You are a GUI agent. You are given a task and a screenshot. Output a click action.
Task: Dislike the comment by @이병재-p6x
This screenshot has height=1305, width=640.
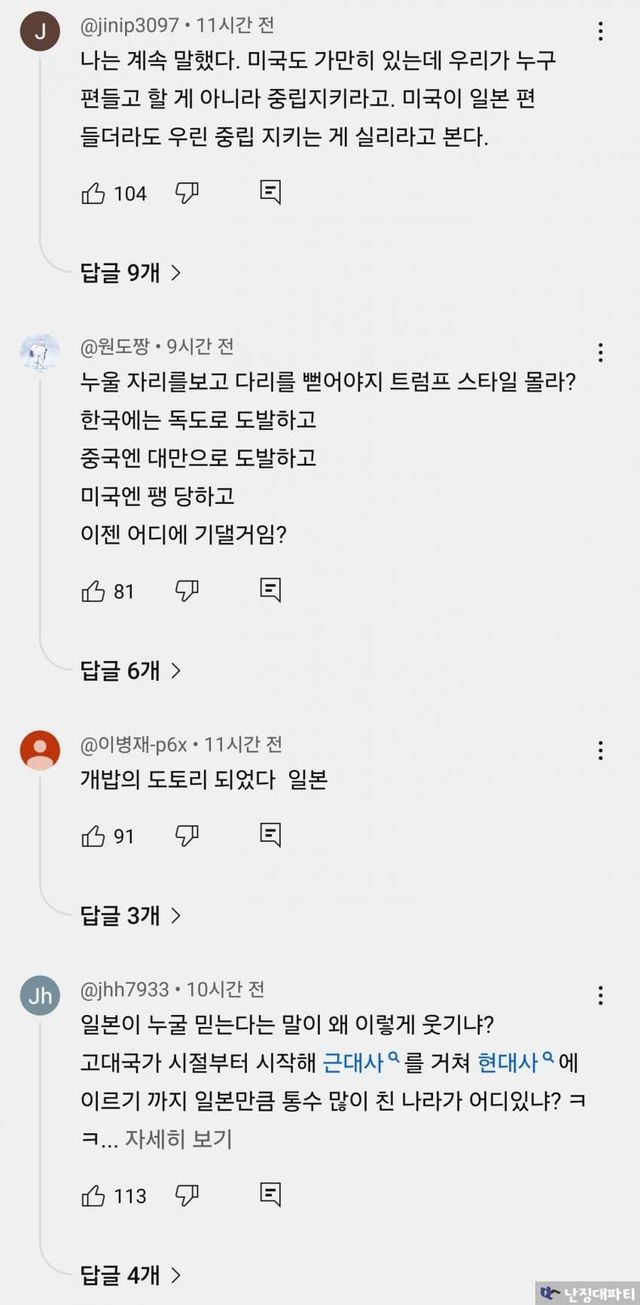tap(187, 835)
